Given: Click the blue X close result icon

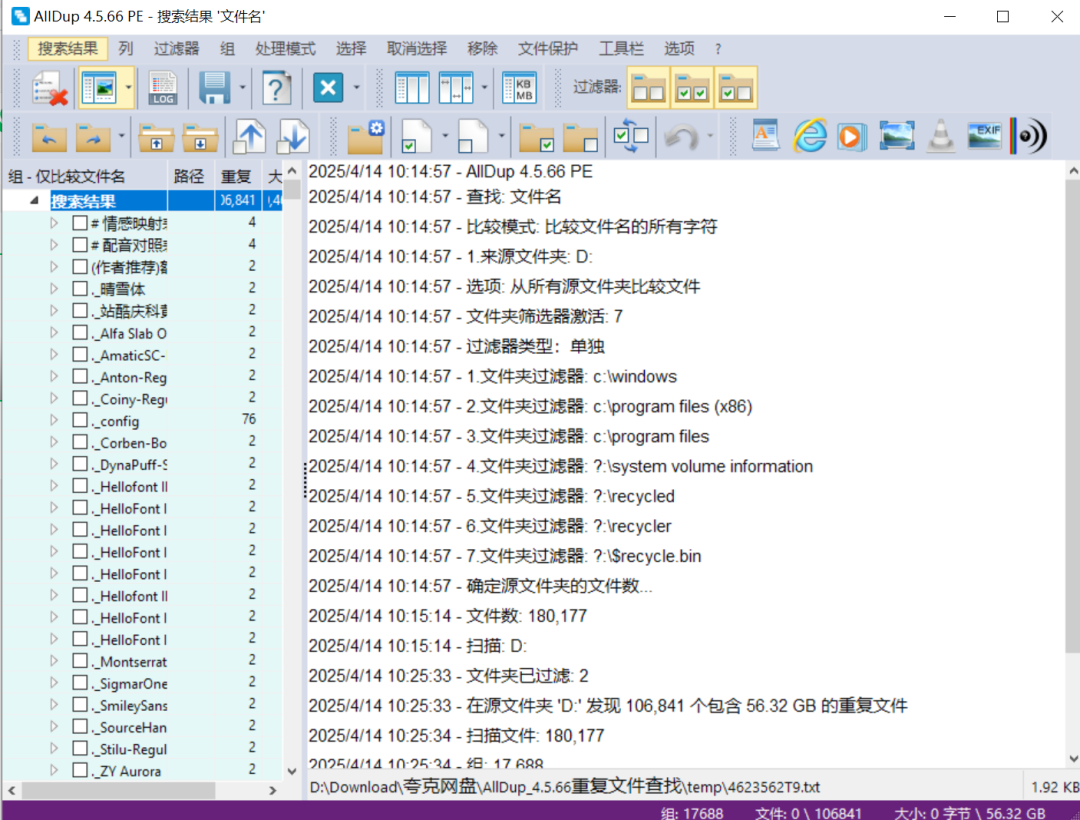Looking at the screenshot, I should point(328,88).
